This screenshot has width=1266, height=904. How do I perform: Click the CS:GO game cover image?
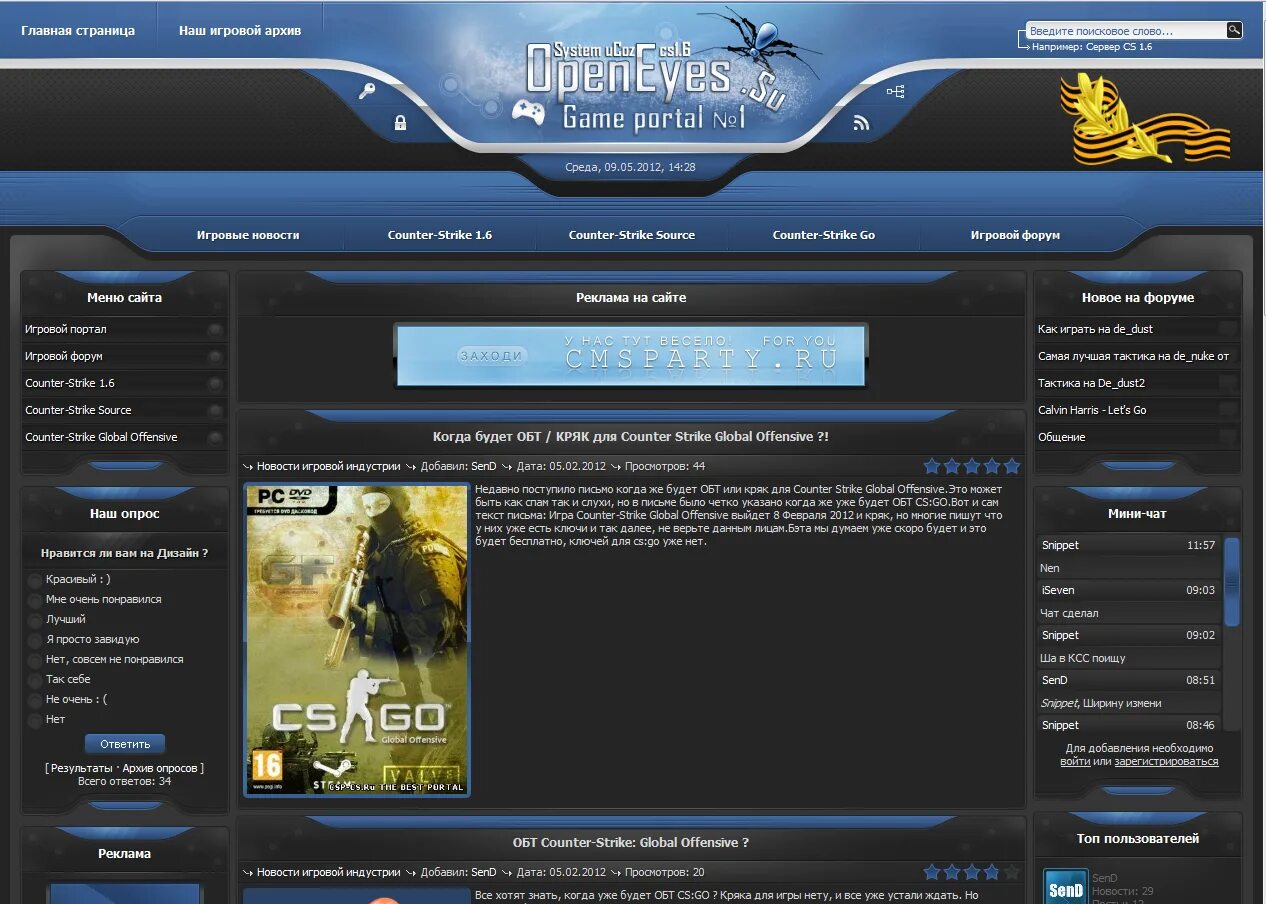[x=357, y=640]
